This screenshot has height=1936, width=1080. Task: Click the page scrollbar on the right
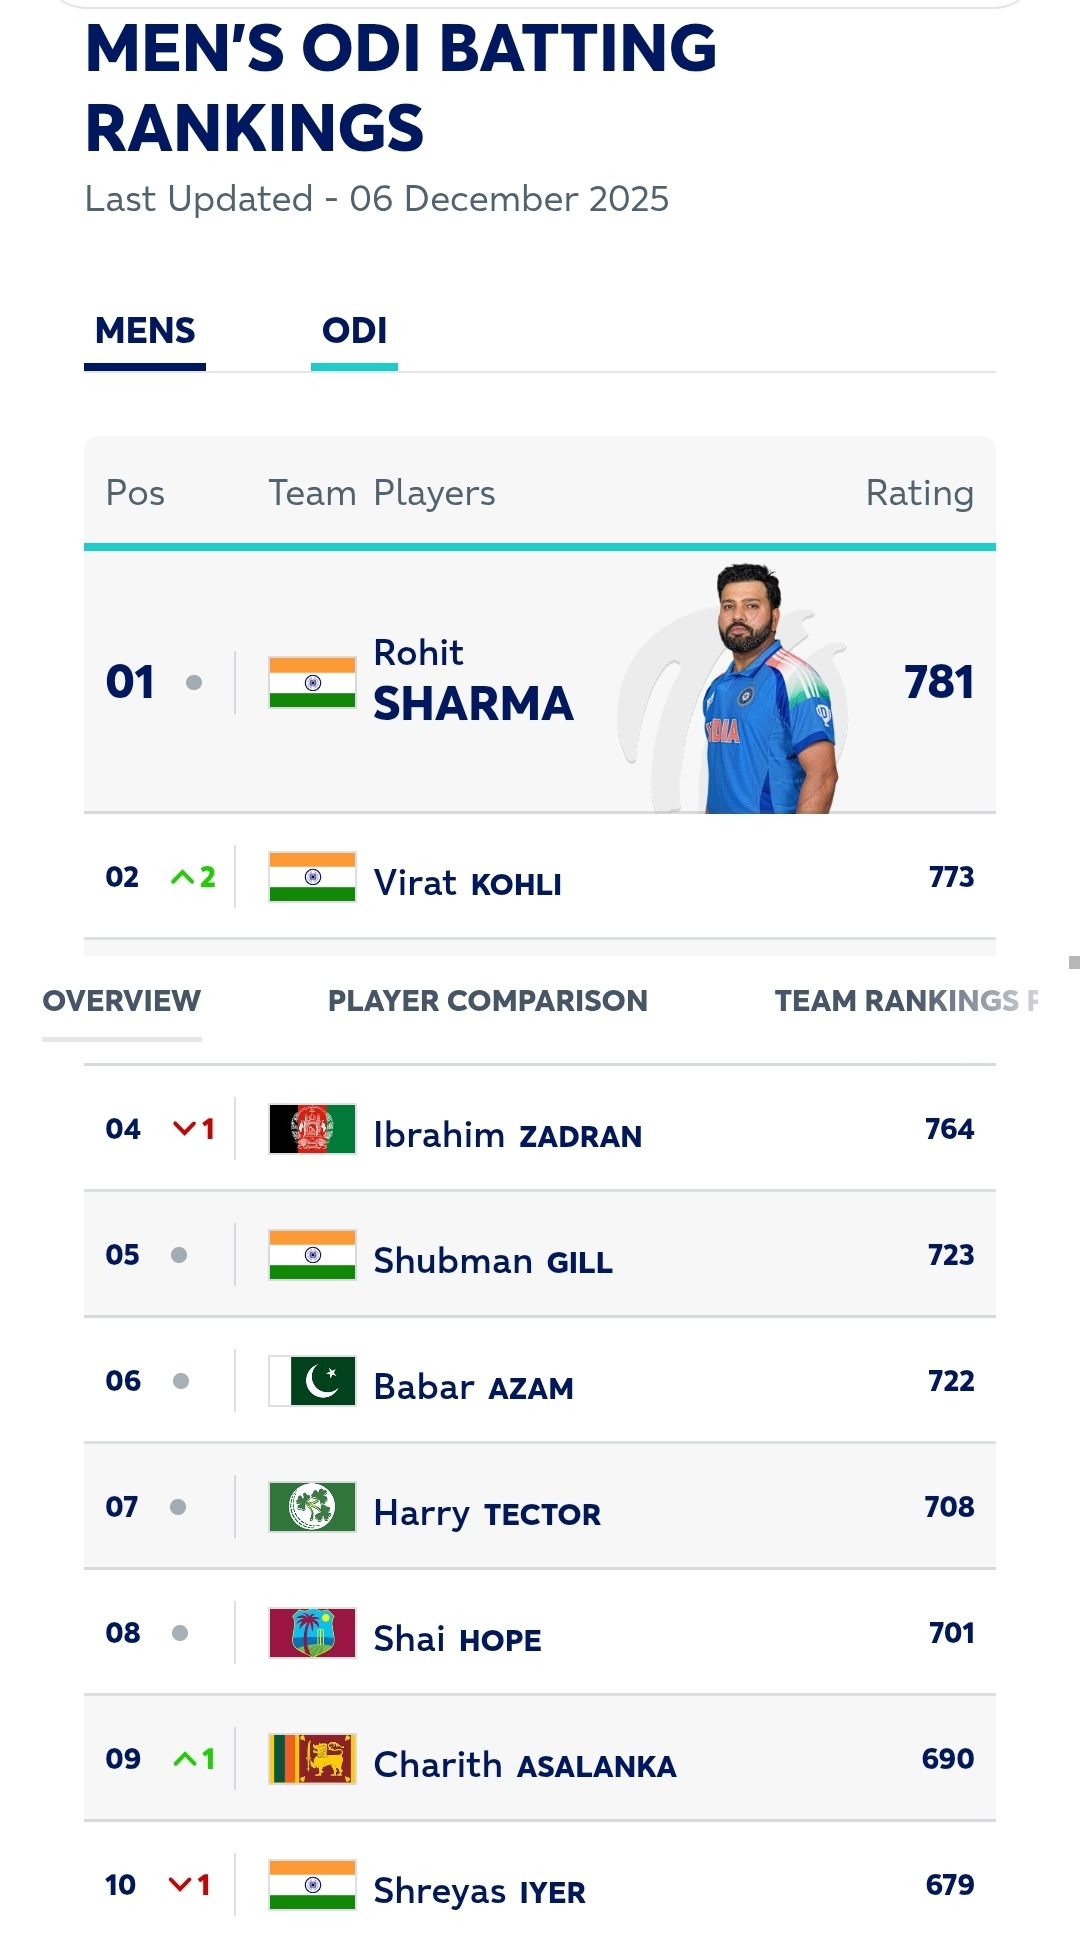1074,960
